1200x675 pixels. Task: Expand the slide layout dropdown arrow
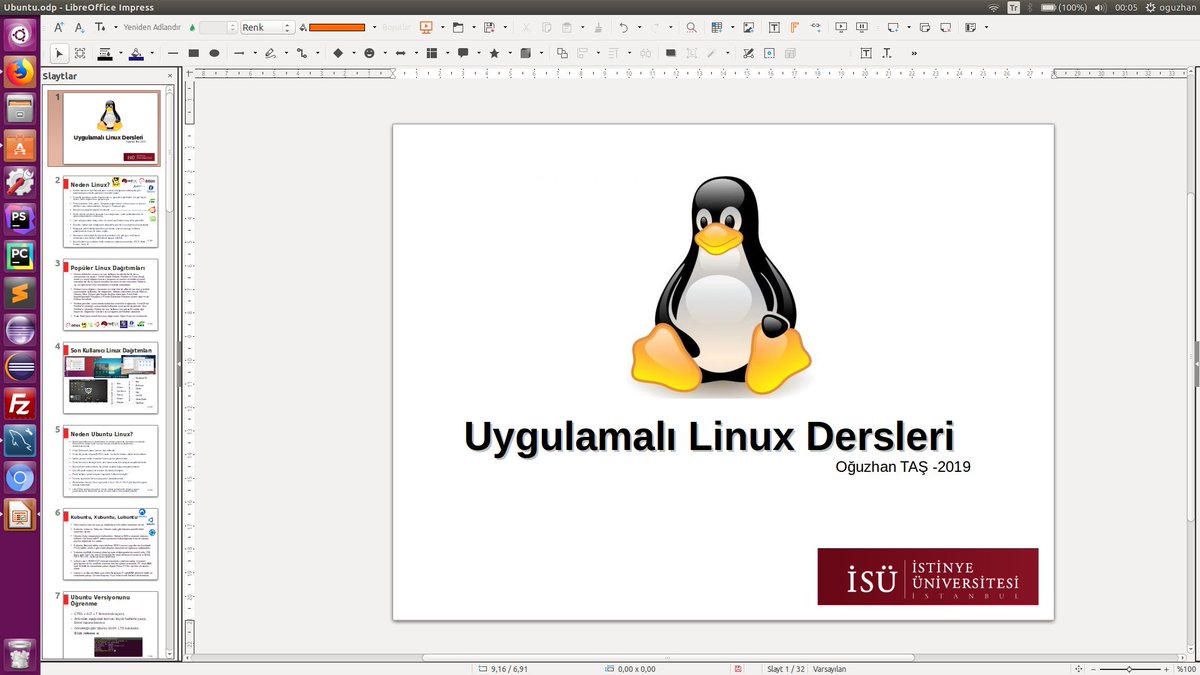pos(986,27)
